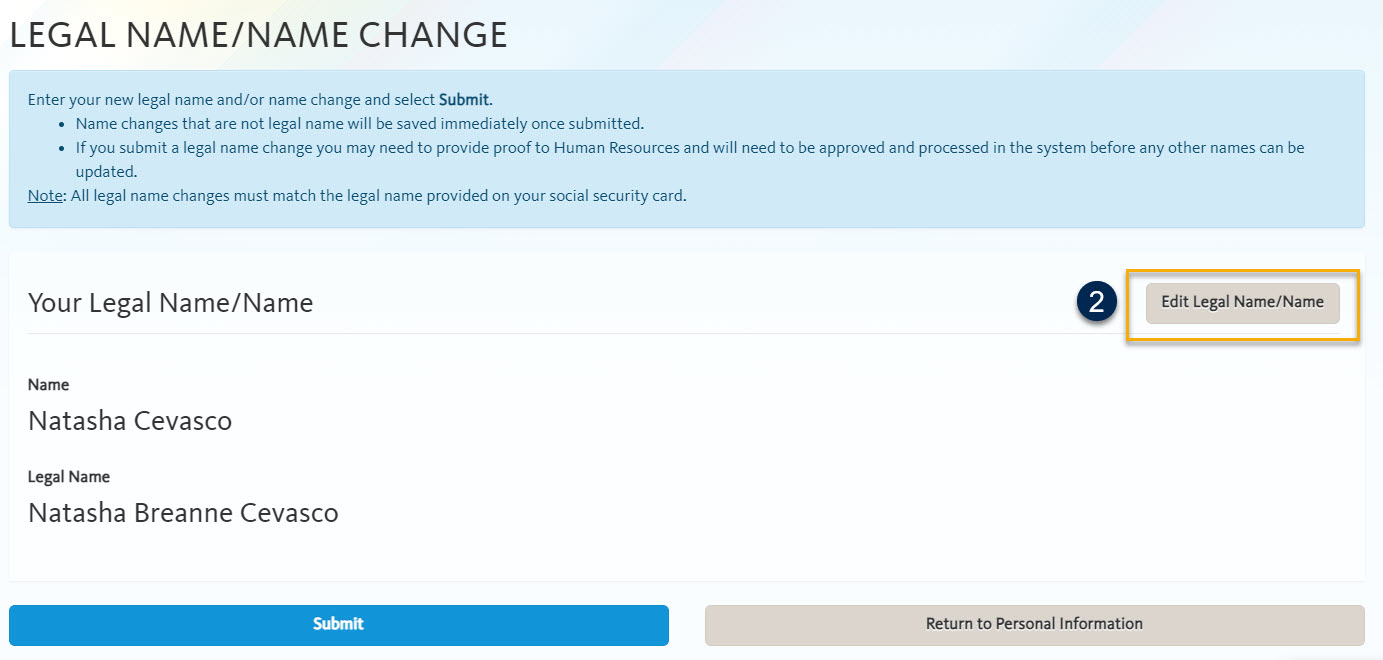Screen dimensions: 1383x660
Task: Click the dark circular number 2 badge
Action: coord(1096,303)
